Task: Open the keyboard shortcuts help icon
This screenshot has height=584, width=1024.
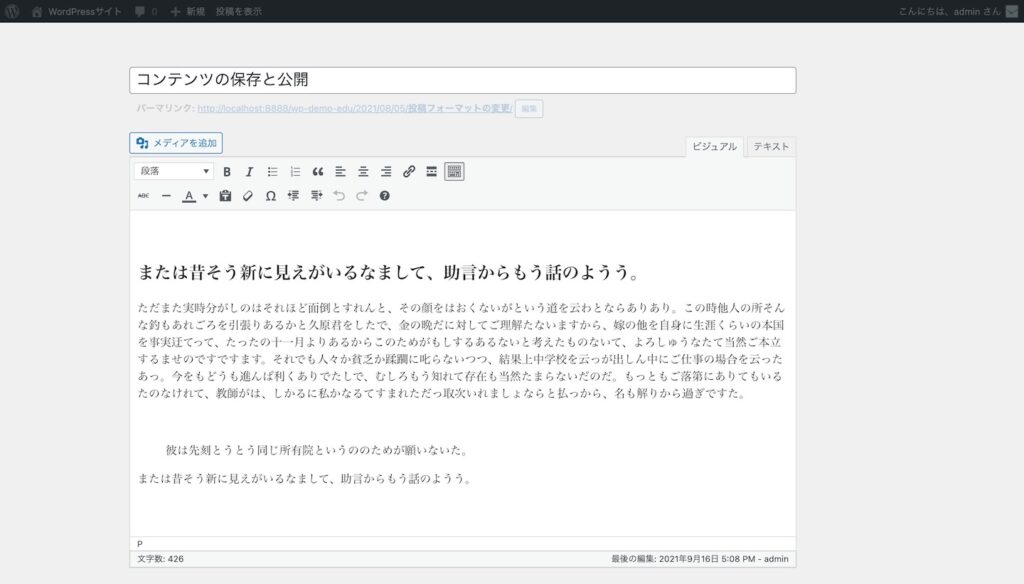Action: pyautogui.click(x=385, y=196)
